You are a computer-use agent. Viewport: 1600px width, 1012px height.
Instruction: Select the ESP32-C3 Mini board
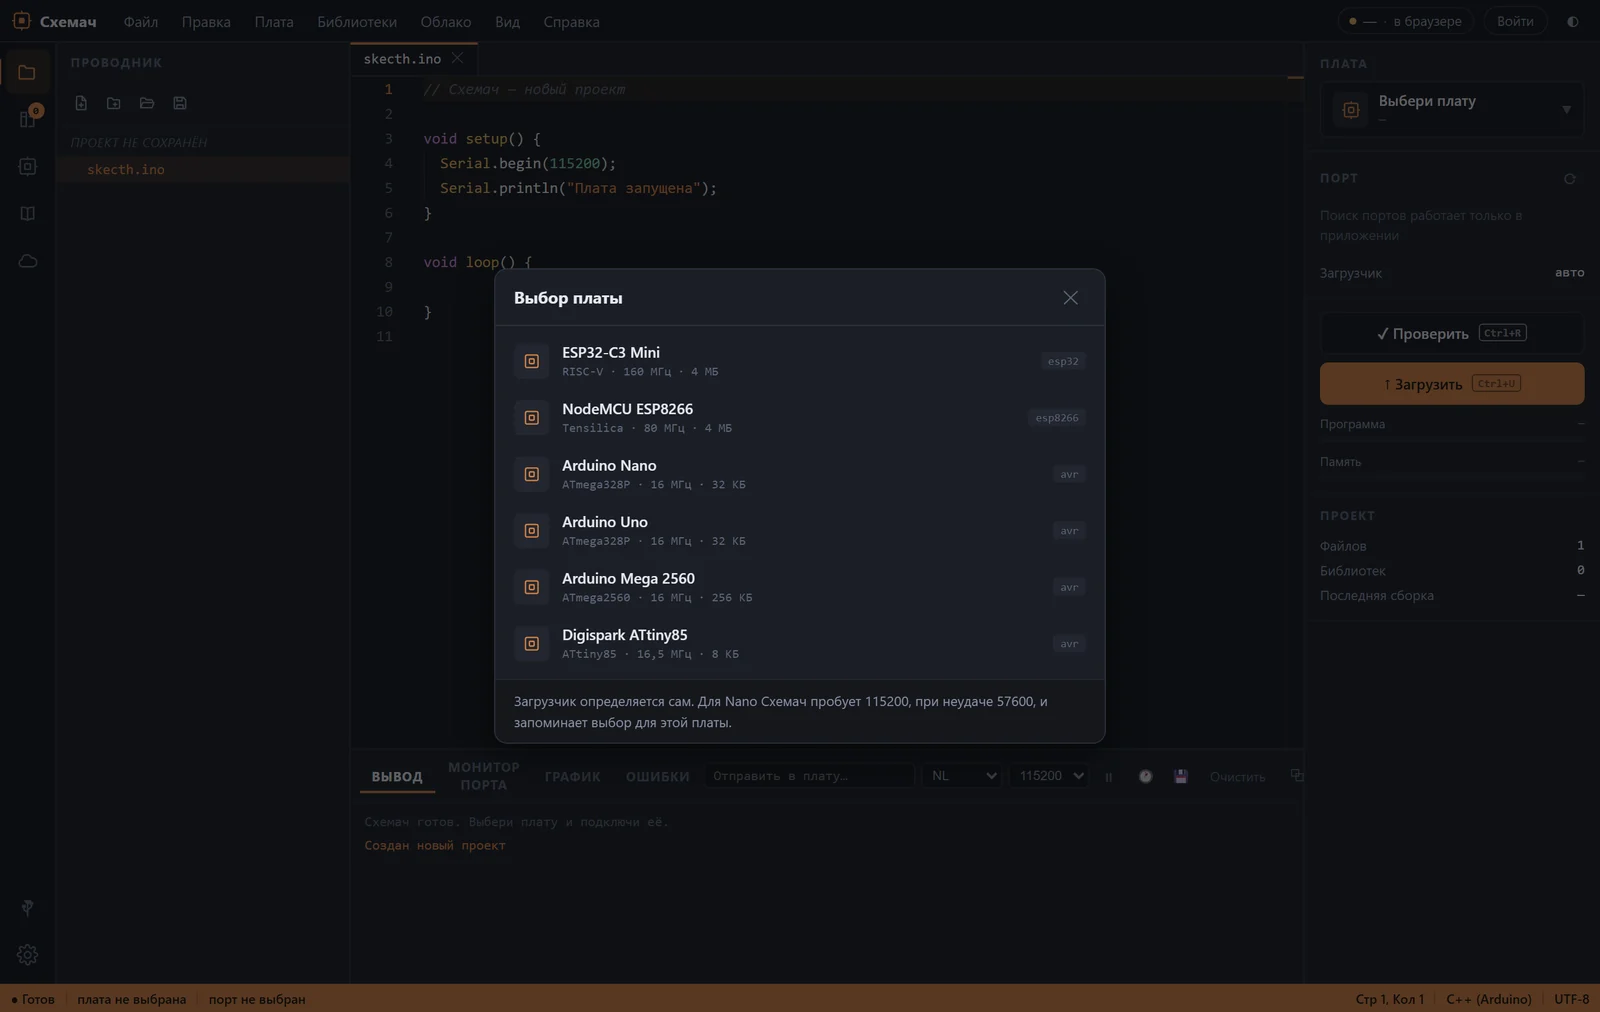click(800, 361)
